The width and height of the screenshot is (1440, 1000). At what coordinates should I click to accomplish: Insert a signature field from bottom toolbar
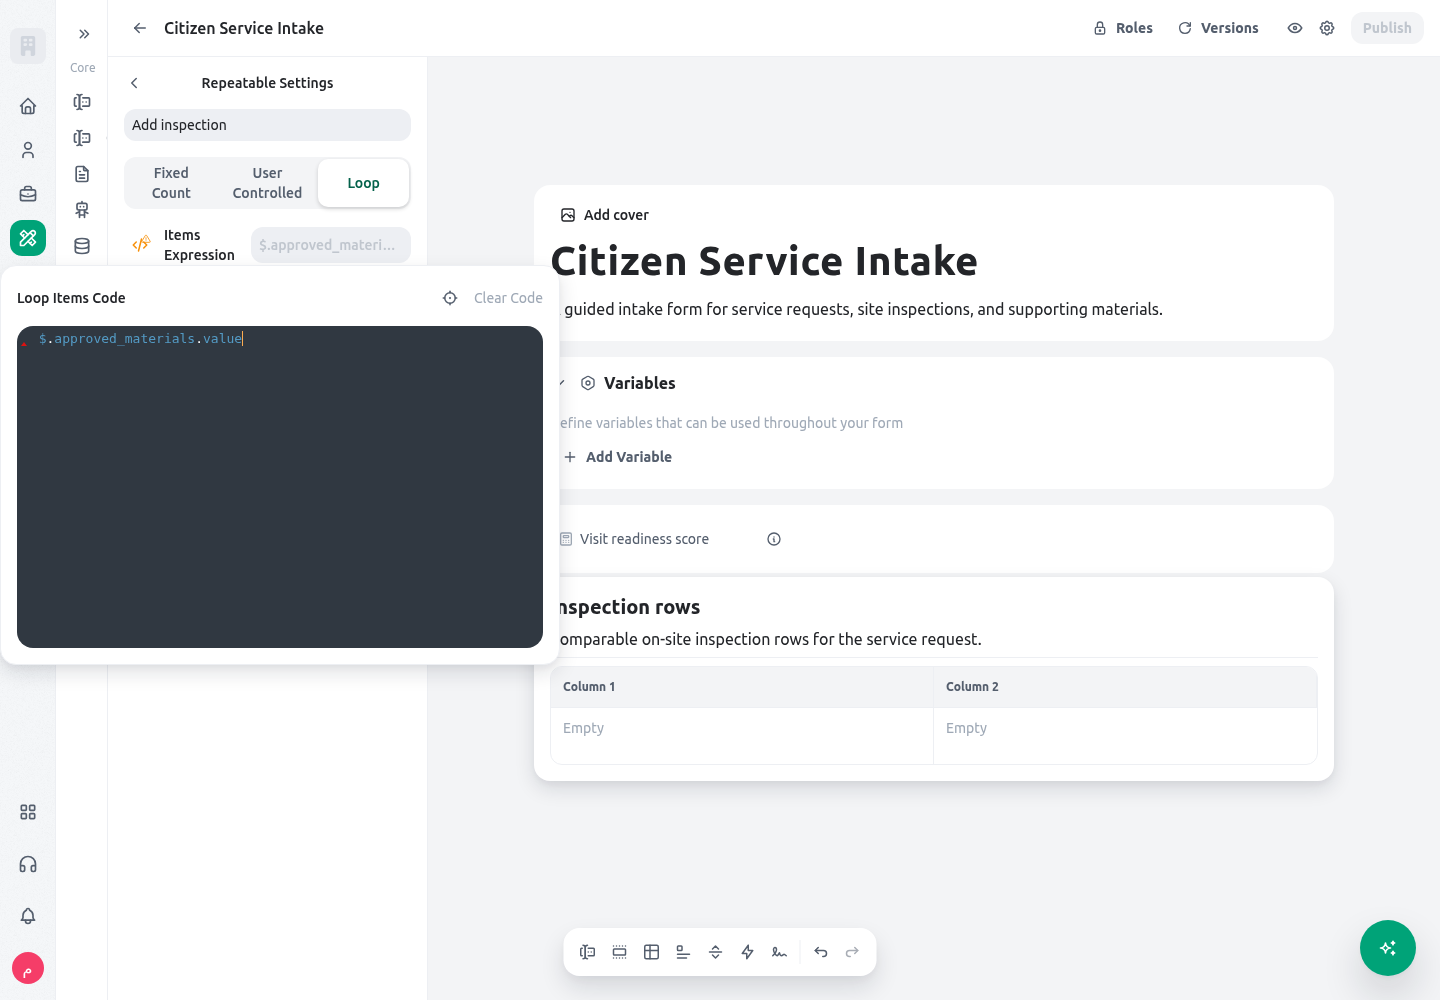pos(780,952)
